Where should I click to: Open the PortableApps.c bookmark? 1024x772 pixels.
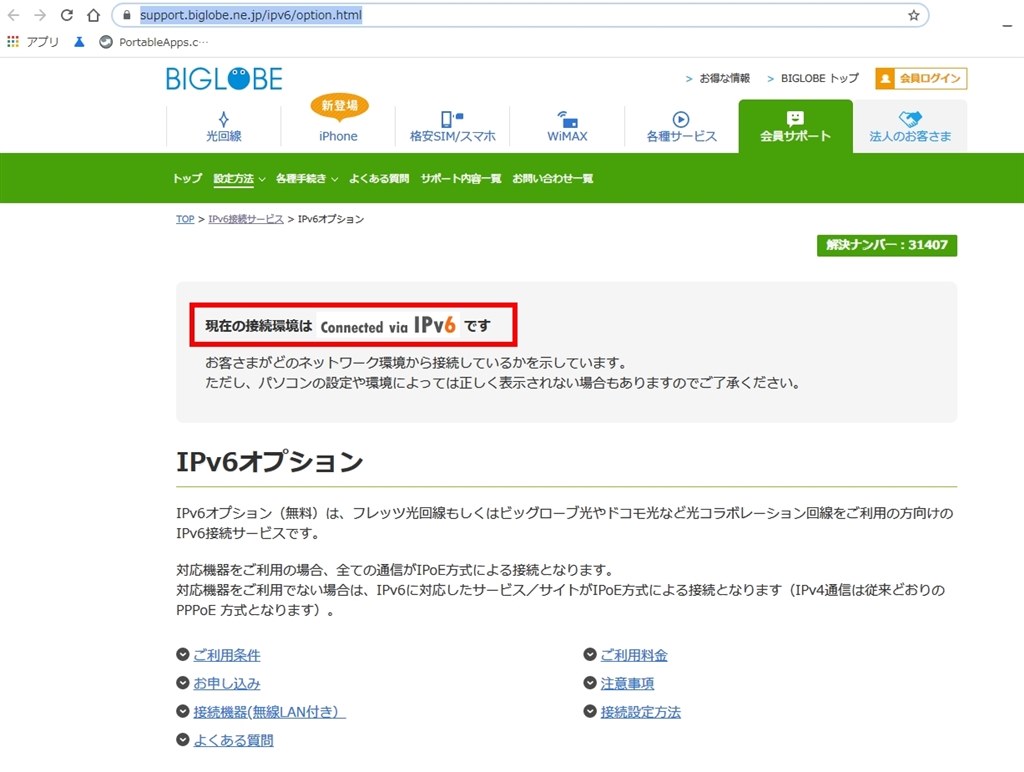pos(155,42)
